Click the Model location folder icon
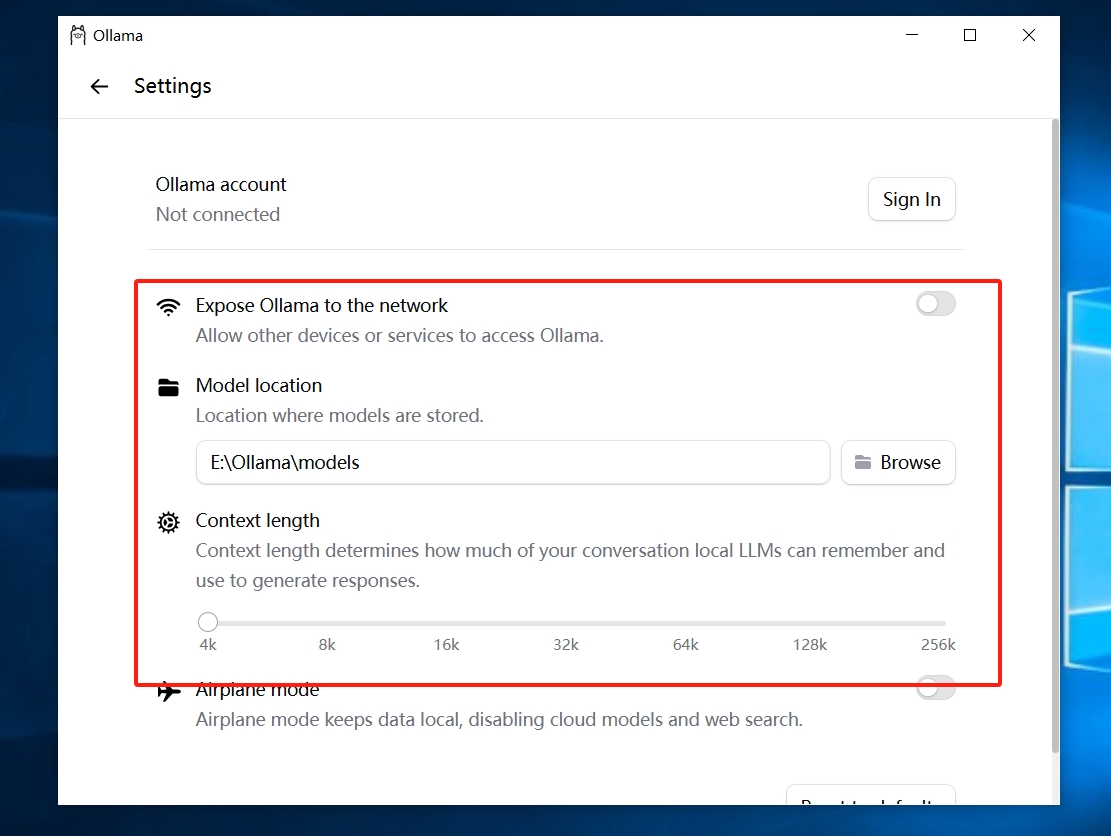Viewport: 1111px width, 836px height. point(168,388)
